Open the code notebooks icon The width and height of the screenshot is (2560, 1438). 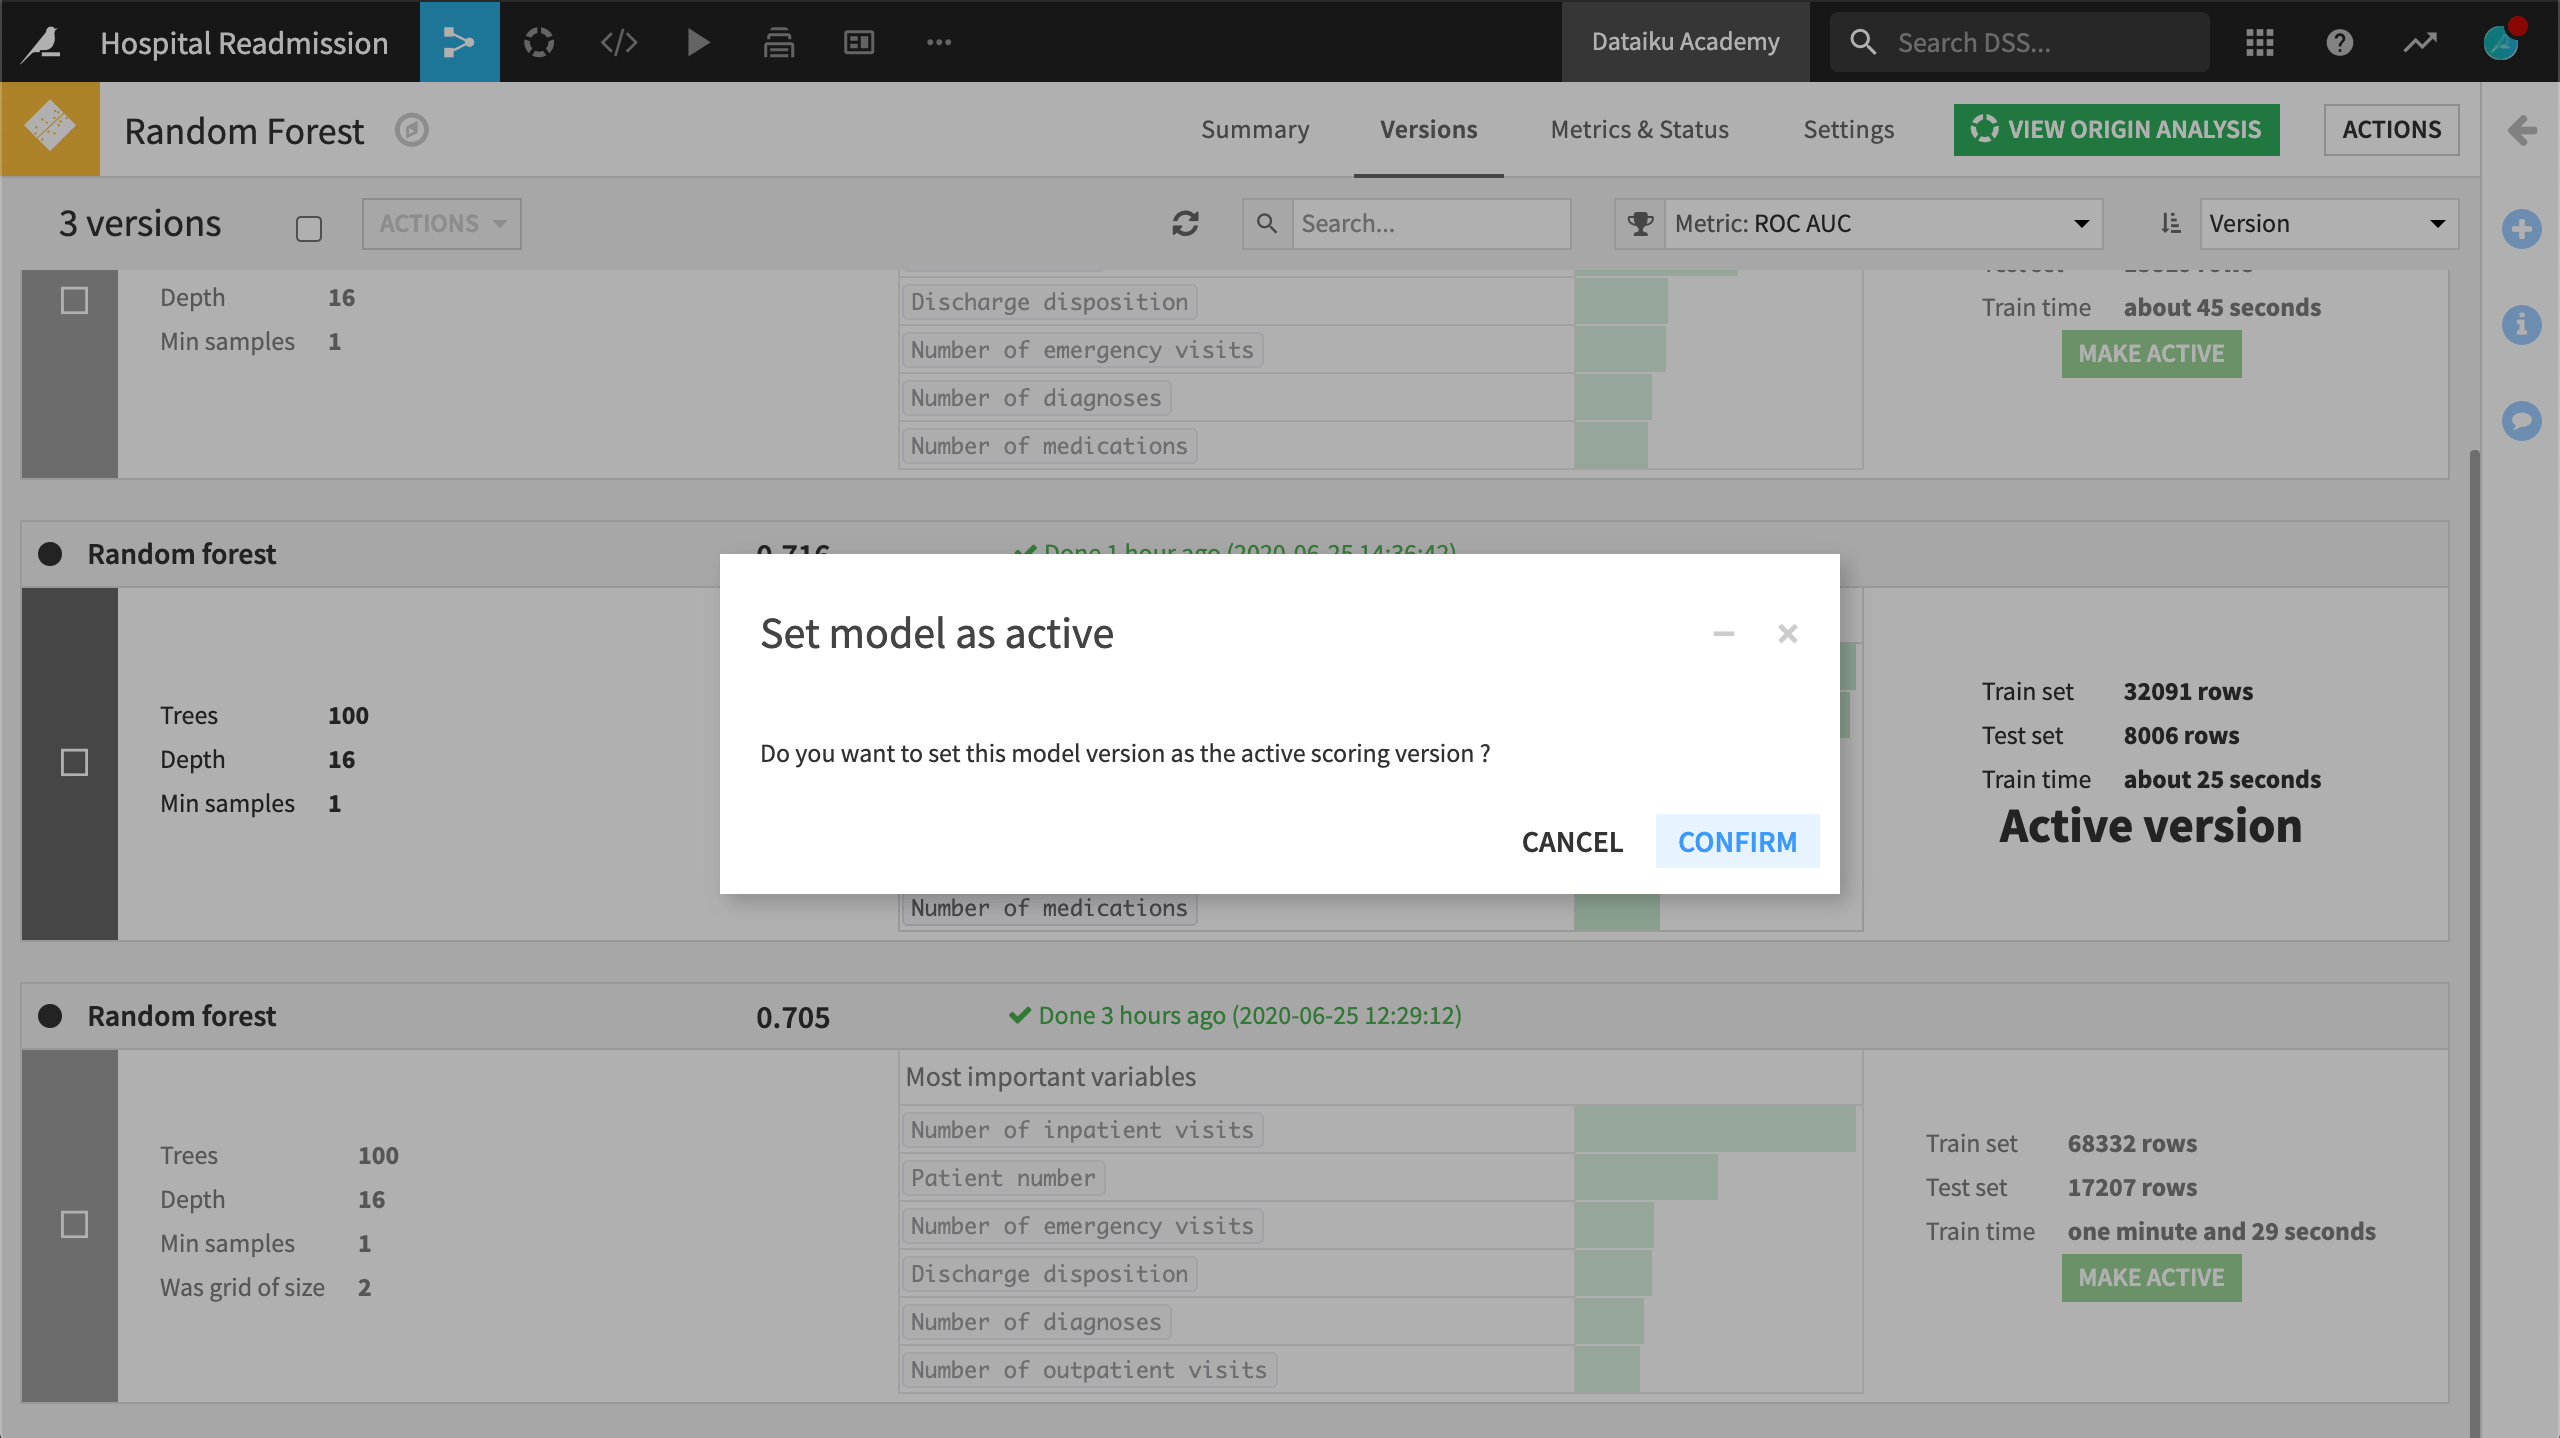619,42
